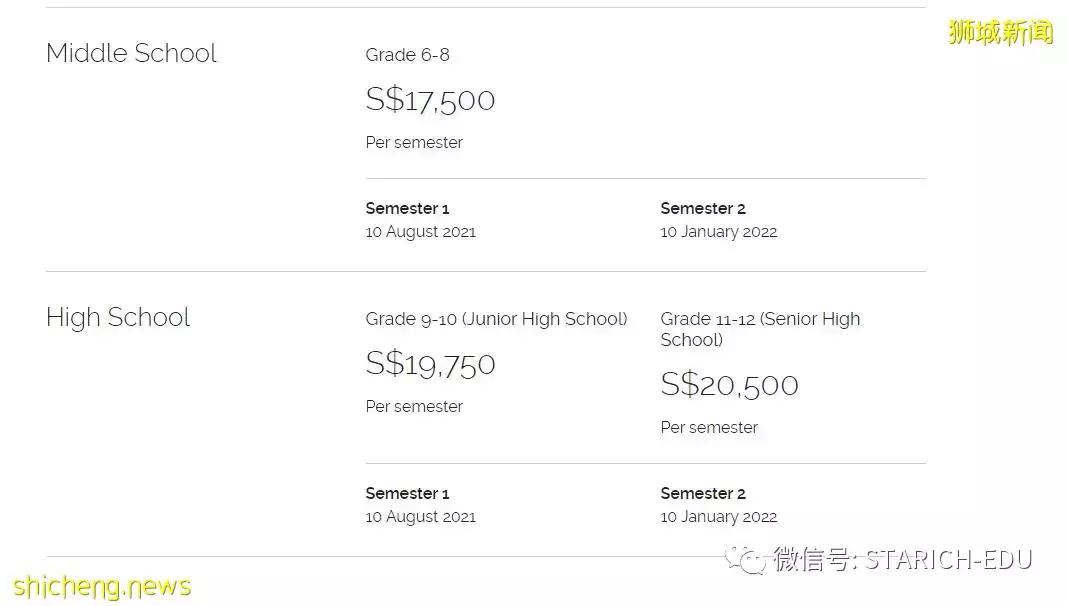Select the Grade 6-8 label
The width and height of the screenshot is (1068, 606).
click(408, 55)
